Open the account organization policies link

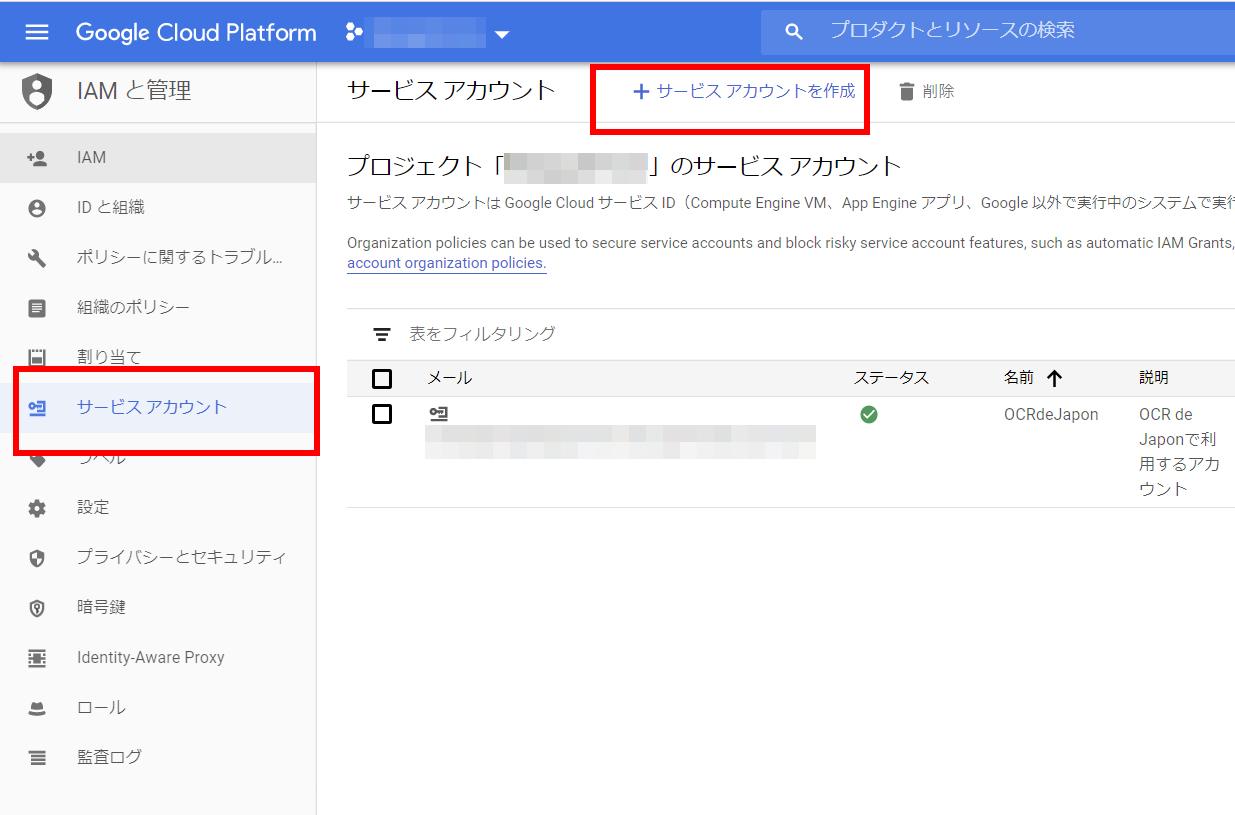tap(446, 263)
